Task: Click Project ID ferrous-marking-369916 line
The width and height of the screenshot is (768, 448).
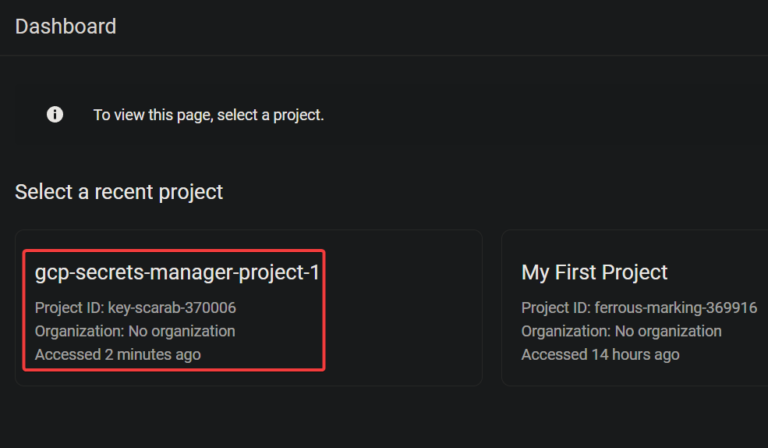Action: [639, 307]
